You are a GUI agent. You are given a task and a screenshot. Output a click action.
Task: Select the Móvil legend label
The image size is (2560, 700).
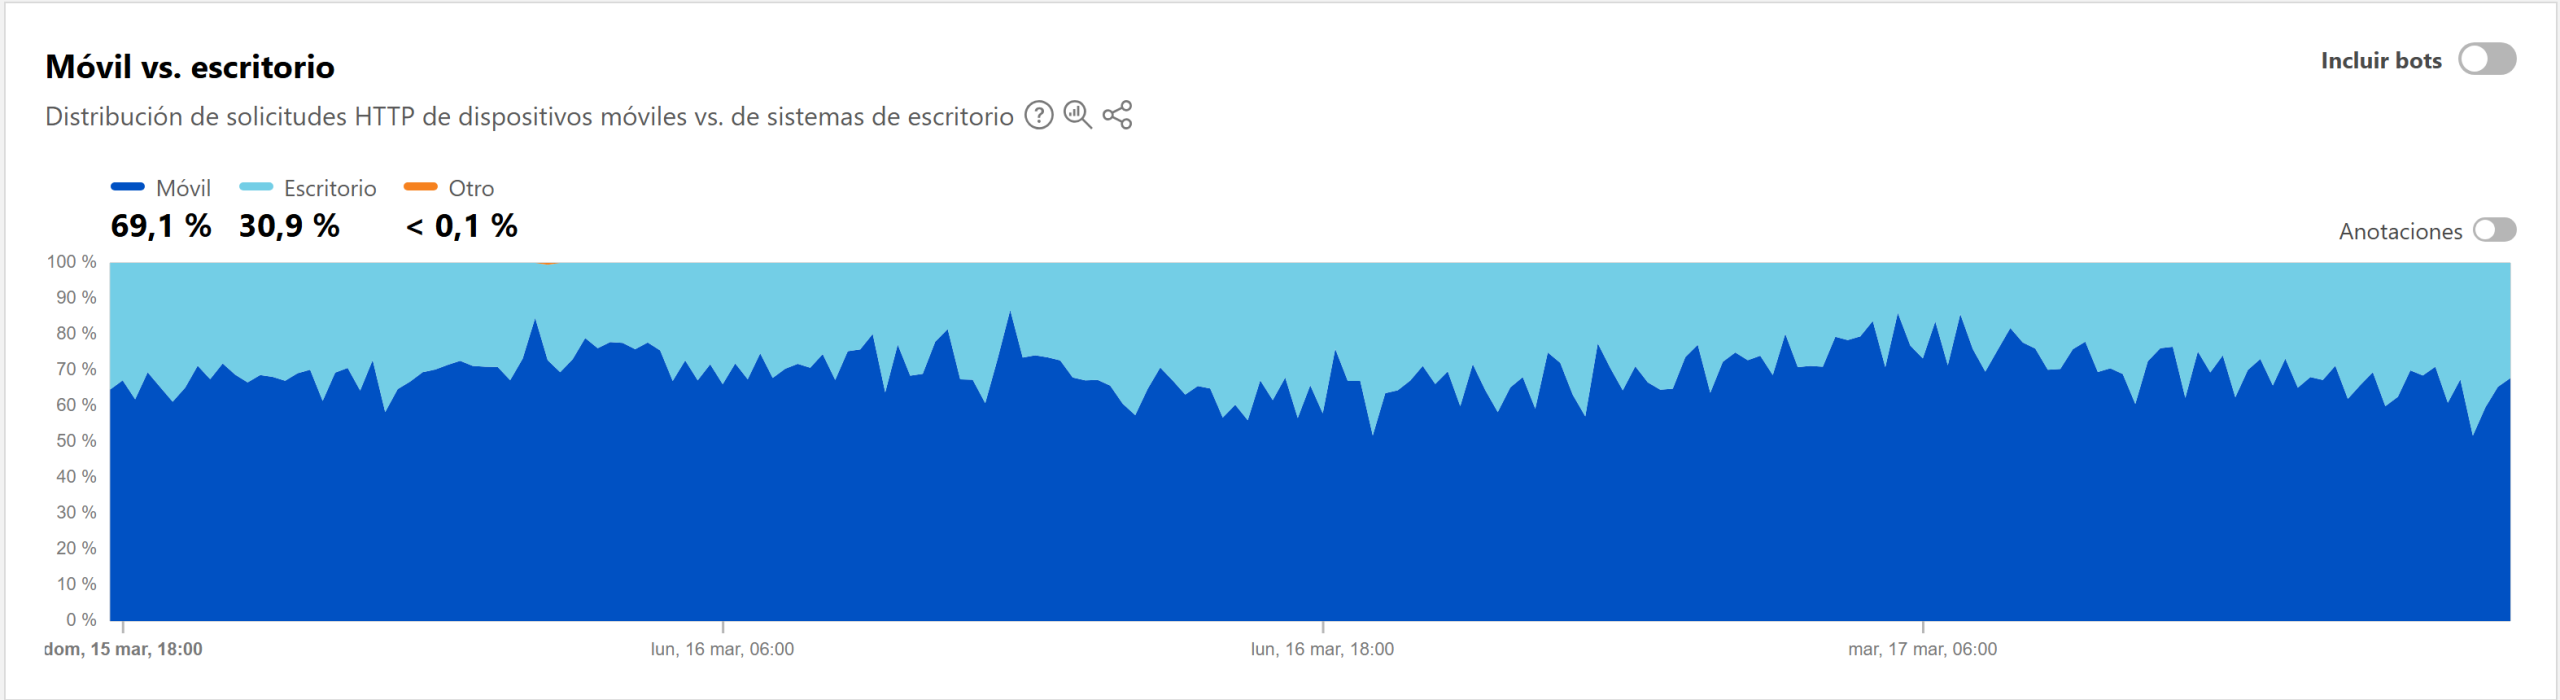(184, 189)
